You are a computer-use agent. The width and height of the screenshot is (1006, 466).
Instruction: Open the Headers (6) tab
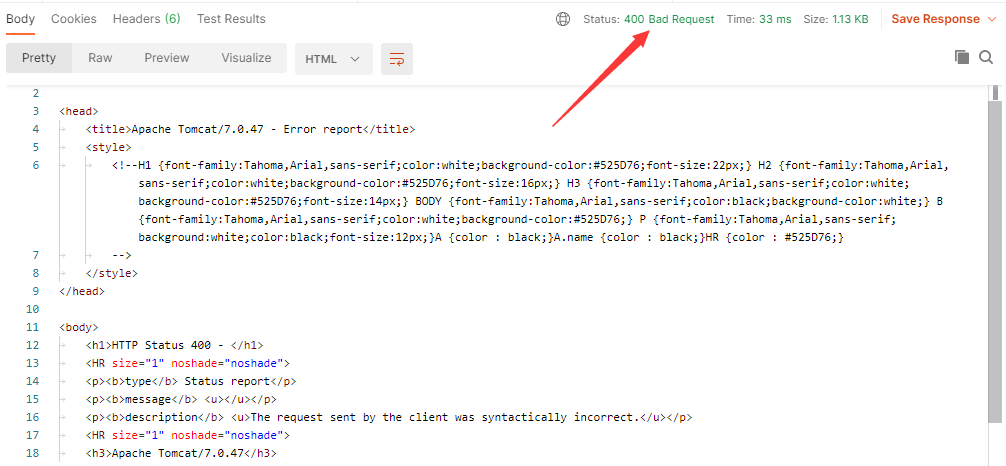click(146, 19)
